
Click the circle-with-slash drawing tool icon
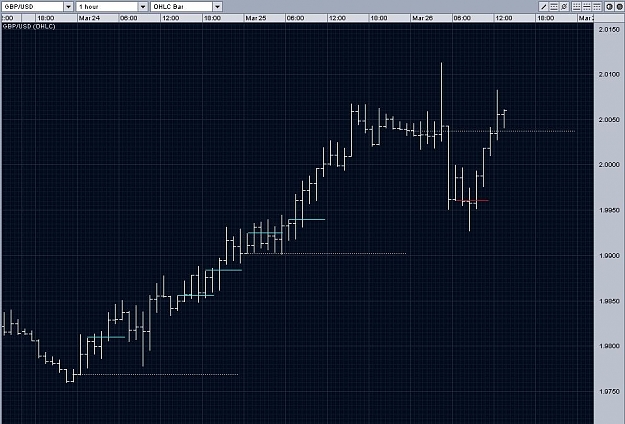(564, 6)
